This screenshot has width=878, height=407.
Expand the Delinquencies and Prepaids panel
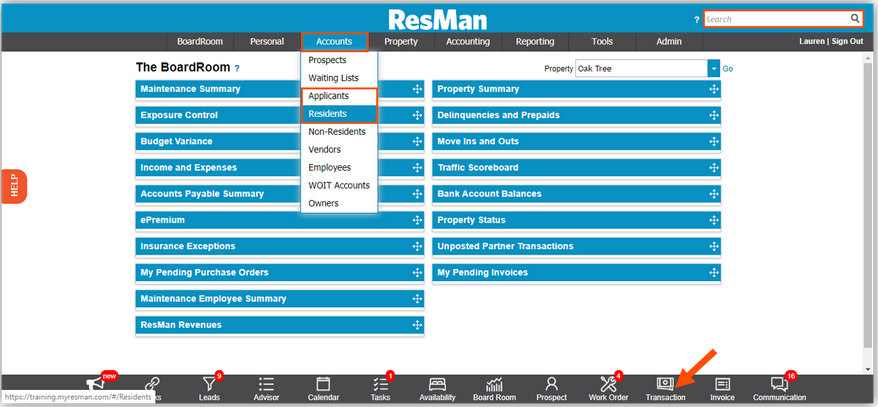(576, 115)
